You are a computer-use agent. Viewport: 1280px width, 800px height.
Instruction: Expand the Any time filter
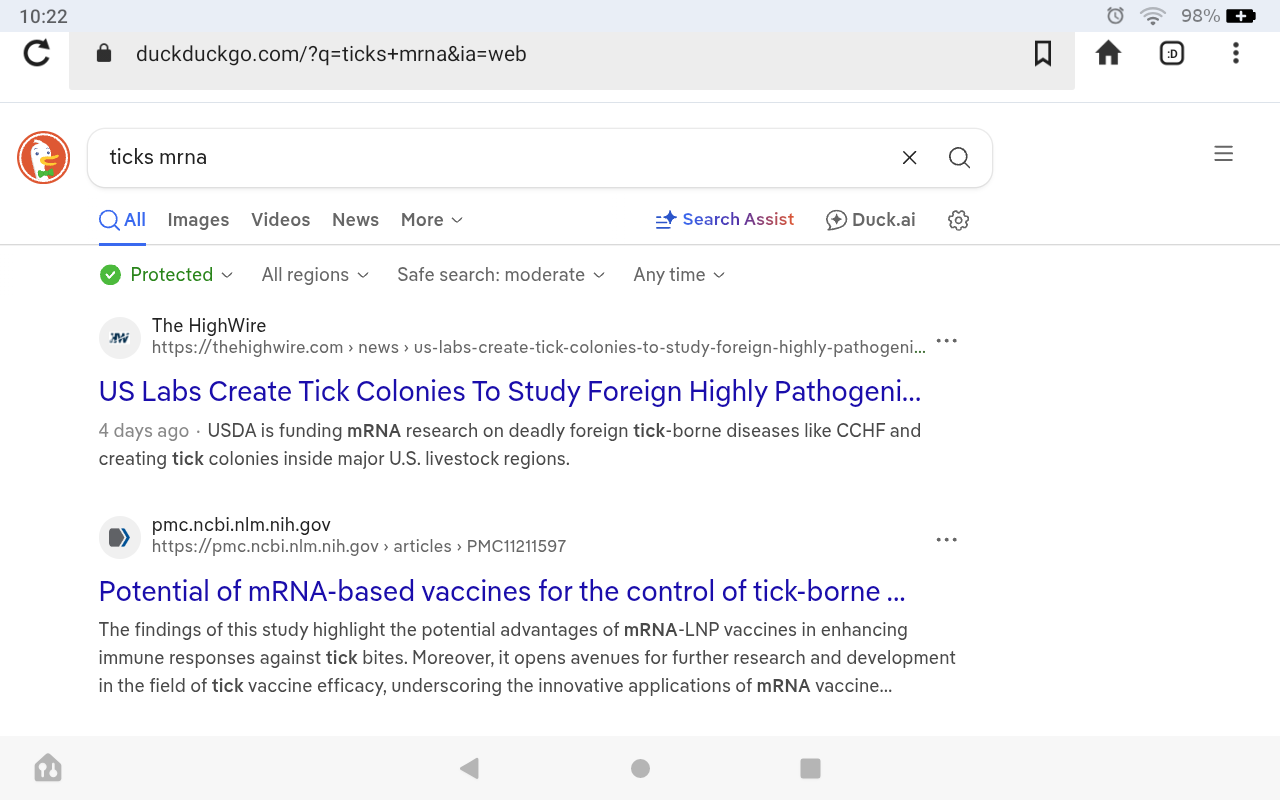679,275
